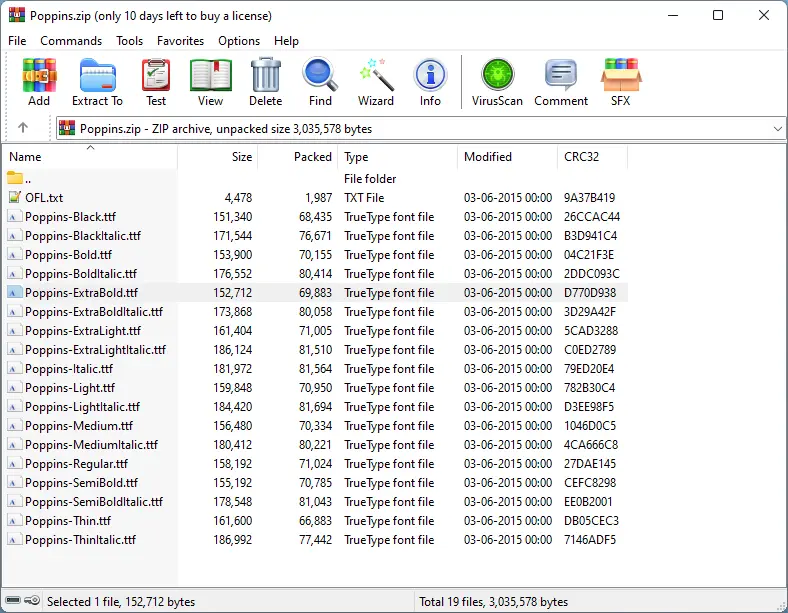The height and width of the screenshot is (613, 788).
Task: Click the archive path address field
Action: pos(420,129)
